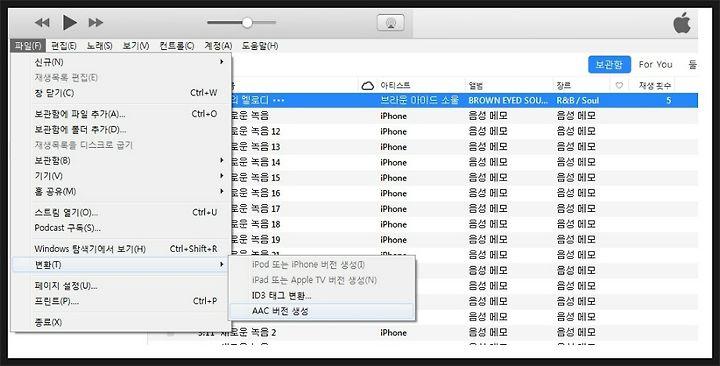Open the 편집(E) menu
Viewport: 720px width, 366px height.
tap(64, 45)
